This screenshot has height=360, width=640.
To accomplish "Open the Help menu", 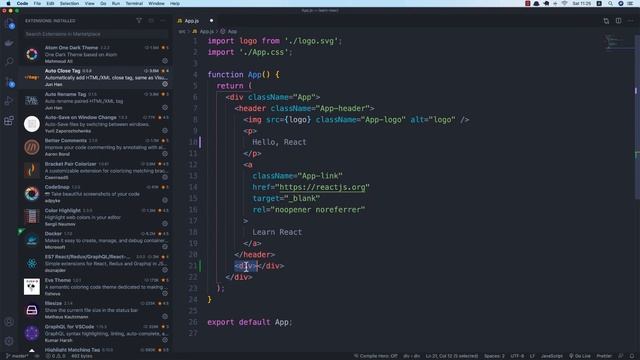I will tap(175, 3).
